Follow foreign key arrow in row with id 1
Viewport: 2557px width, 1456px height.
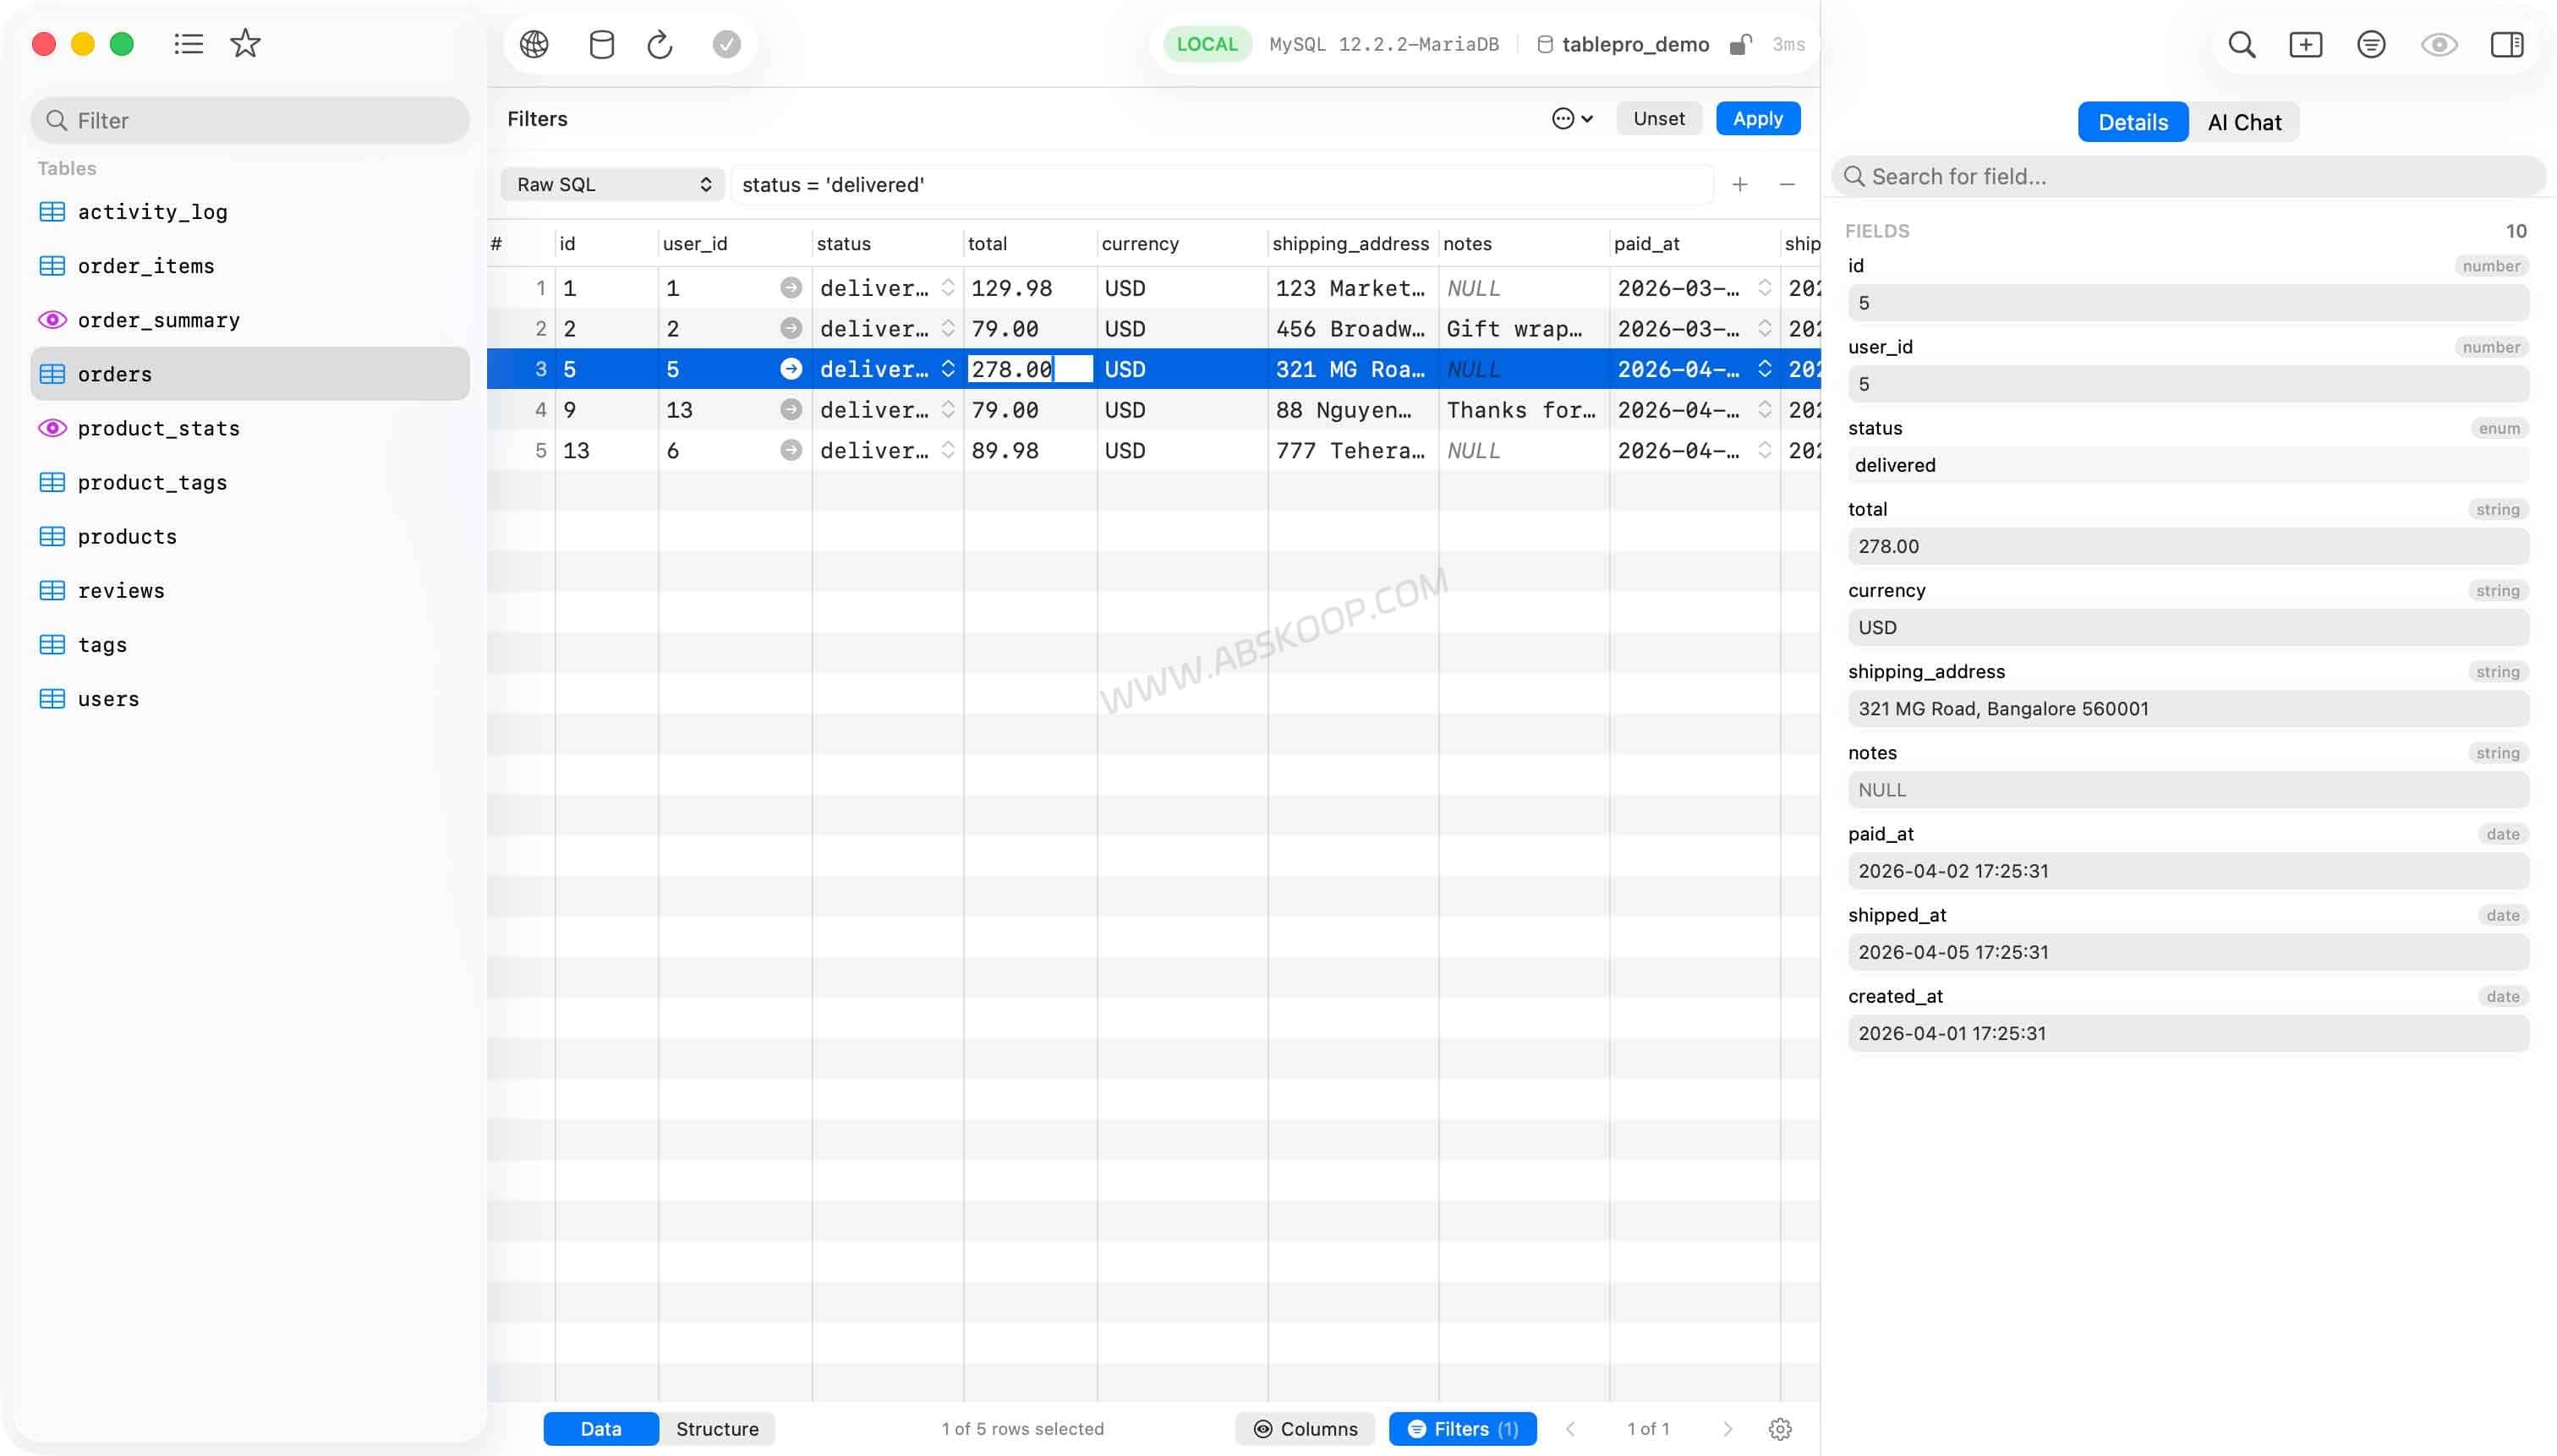791,288
